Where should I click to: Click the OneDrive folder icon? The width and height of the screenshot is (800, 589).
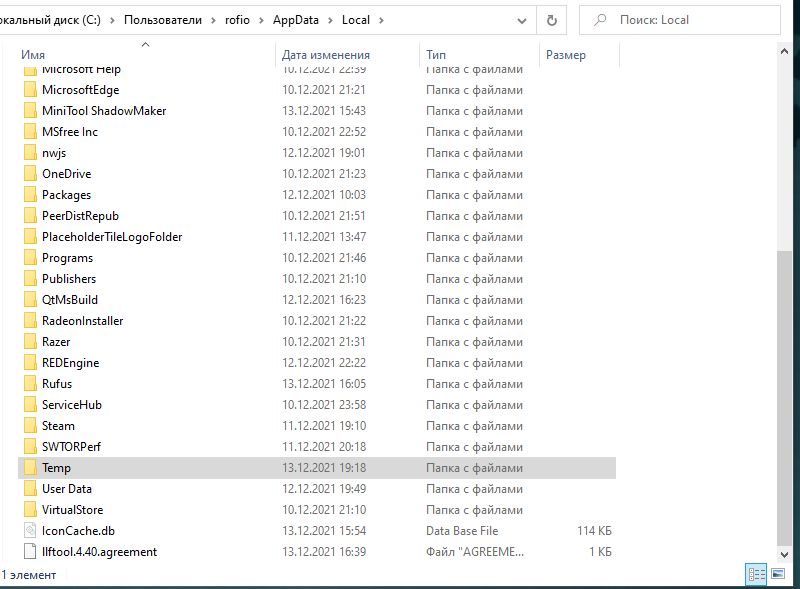coord(30,174)
